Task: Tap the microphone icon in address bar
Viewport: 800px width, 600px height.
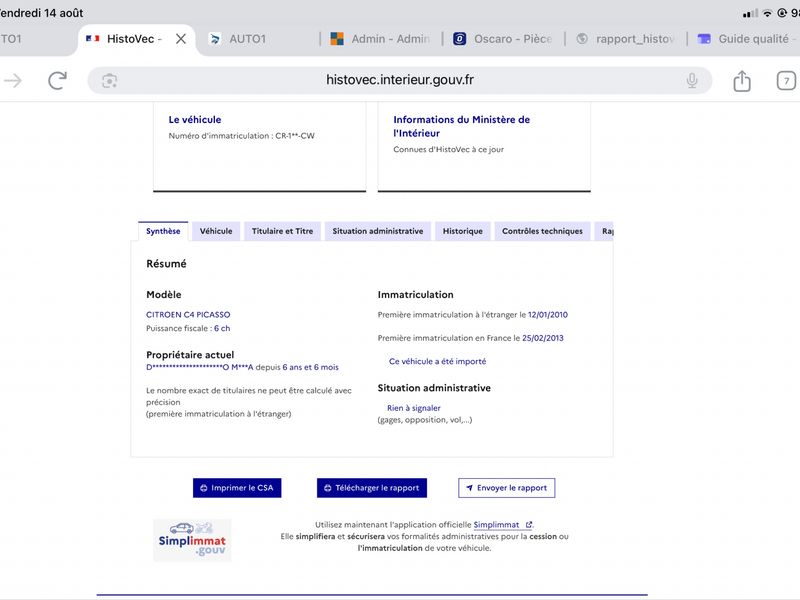Action: 692,80
